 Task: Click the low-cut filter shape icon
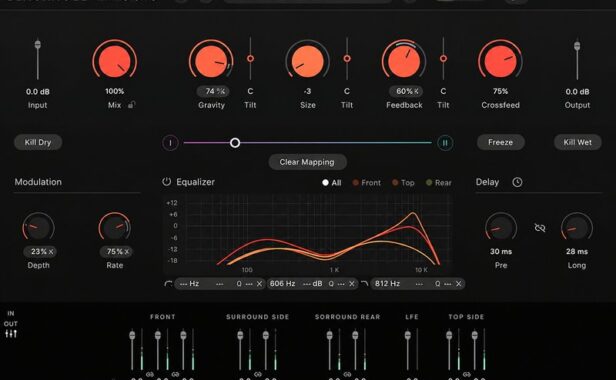168,283
